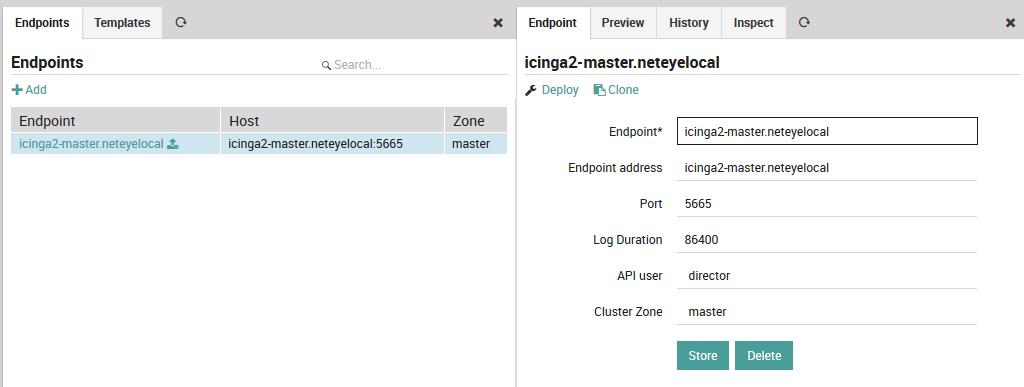Select the host cell icinga2-master.neteyelocal:5665
1024x387 pixels.
pyautogui.click(x=333, y=144)
